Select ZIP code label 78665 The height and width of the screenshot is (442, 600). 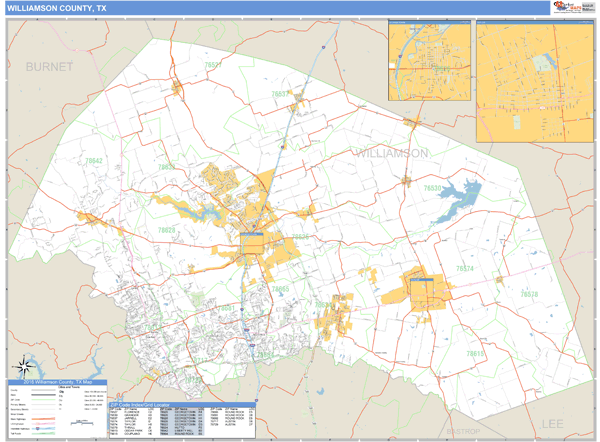point(280,289)
